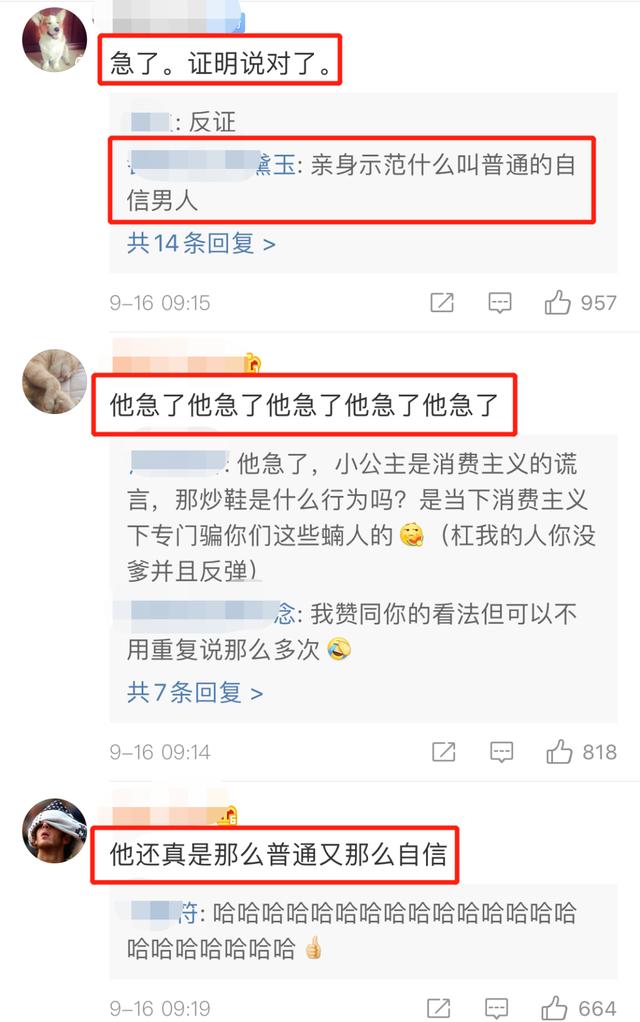
Task: Open the reply bubble on the 957-likes comment
Action: click(x=500, y=302)
